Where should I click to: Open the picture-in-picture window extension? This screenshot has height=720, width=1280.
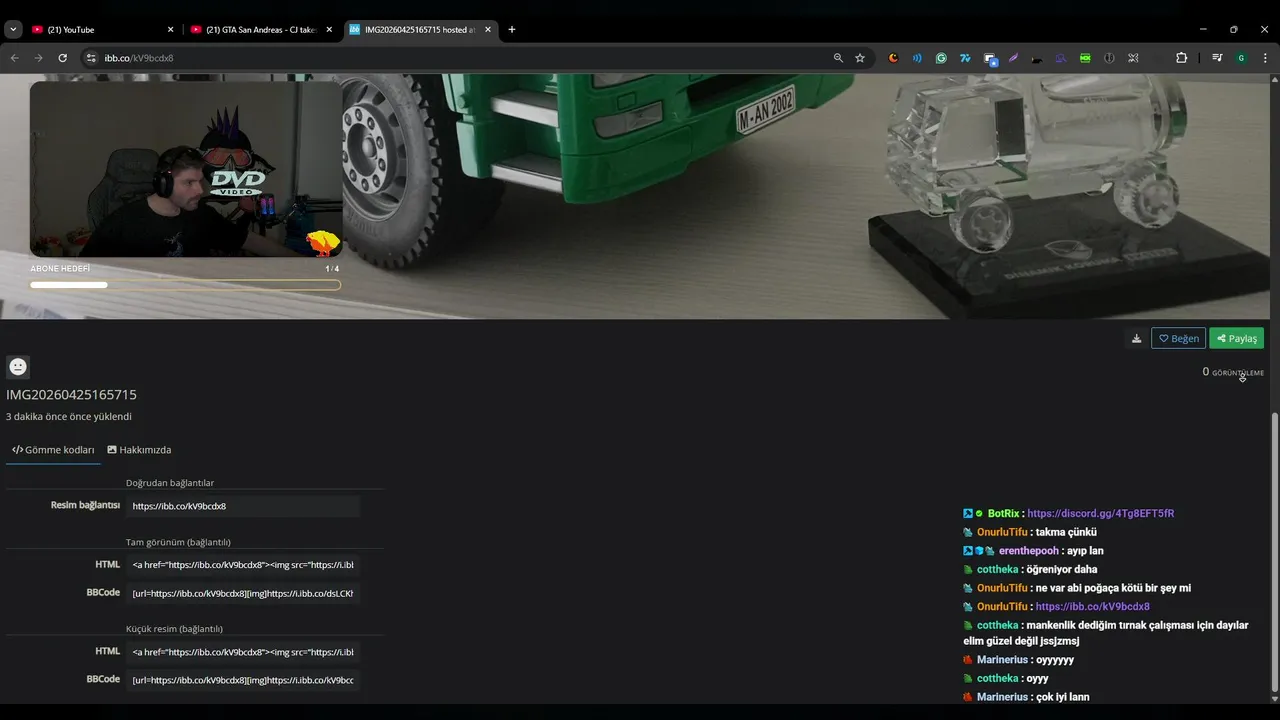click(x=990, y=59)
